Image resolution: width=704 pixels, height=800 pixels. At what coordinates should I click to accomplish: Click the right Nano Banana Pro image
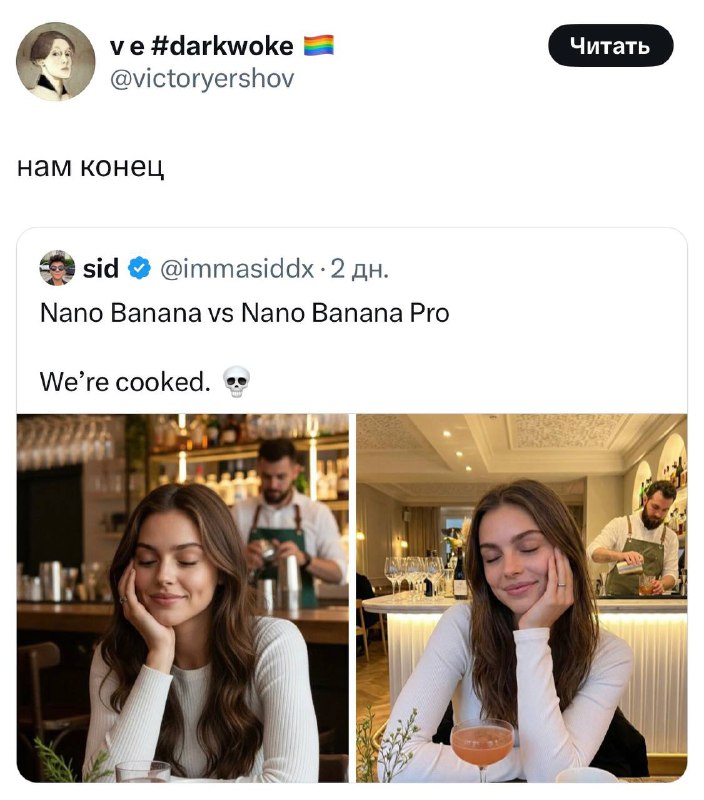tap(520, 600)
